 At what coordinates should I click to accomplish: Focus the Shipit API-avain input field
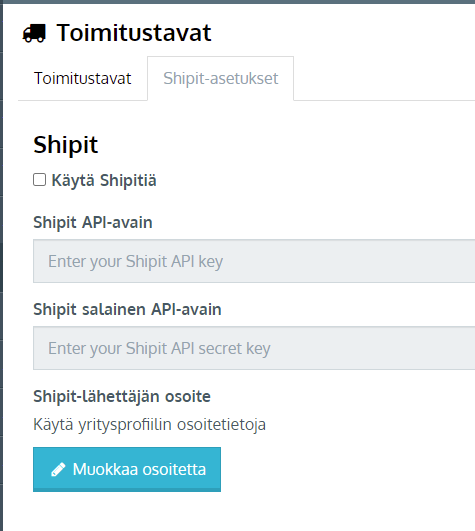254,261
